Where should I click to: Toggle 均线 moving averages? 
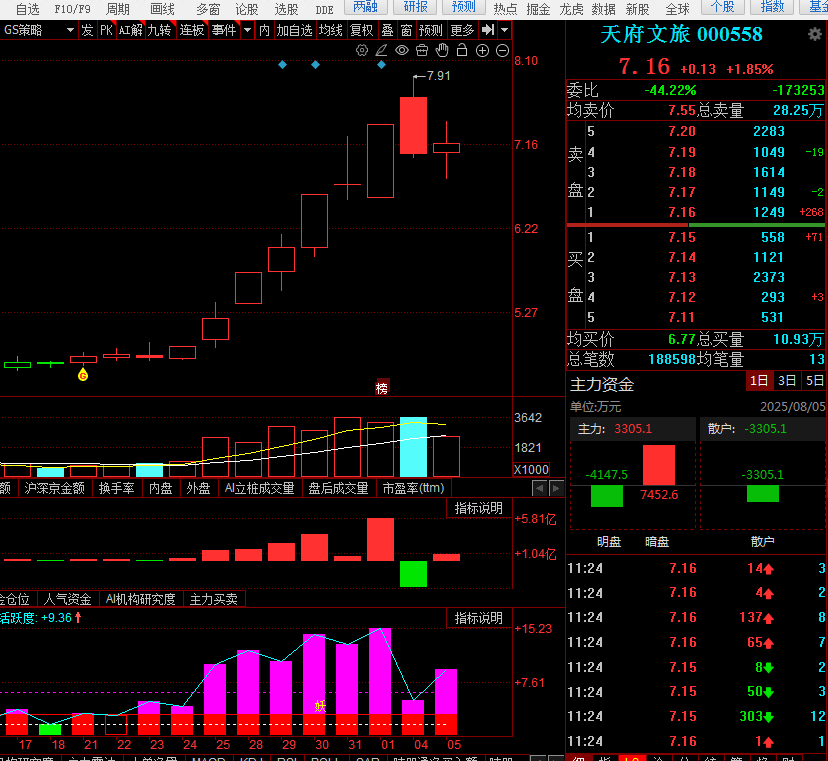pos(331,30)
